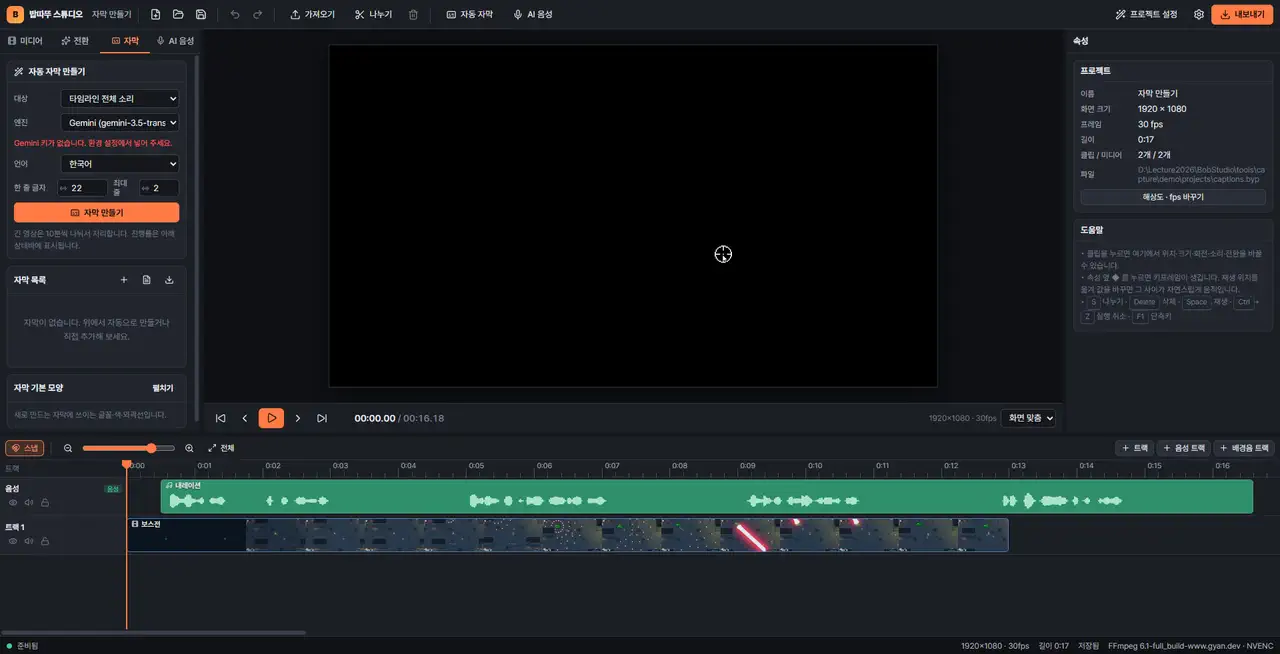Image resolution: width=1280 pixels, height=654 pixels.
Task: Create a new project file
Action: click(155, 15)
